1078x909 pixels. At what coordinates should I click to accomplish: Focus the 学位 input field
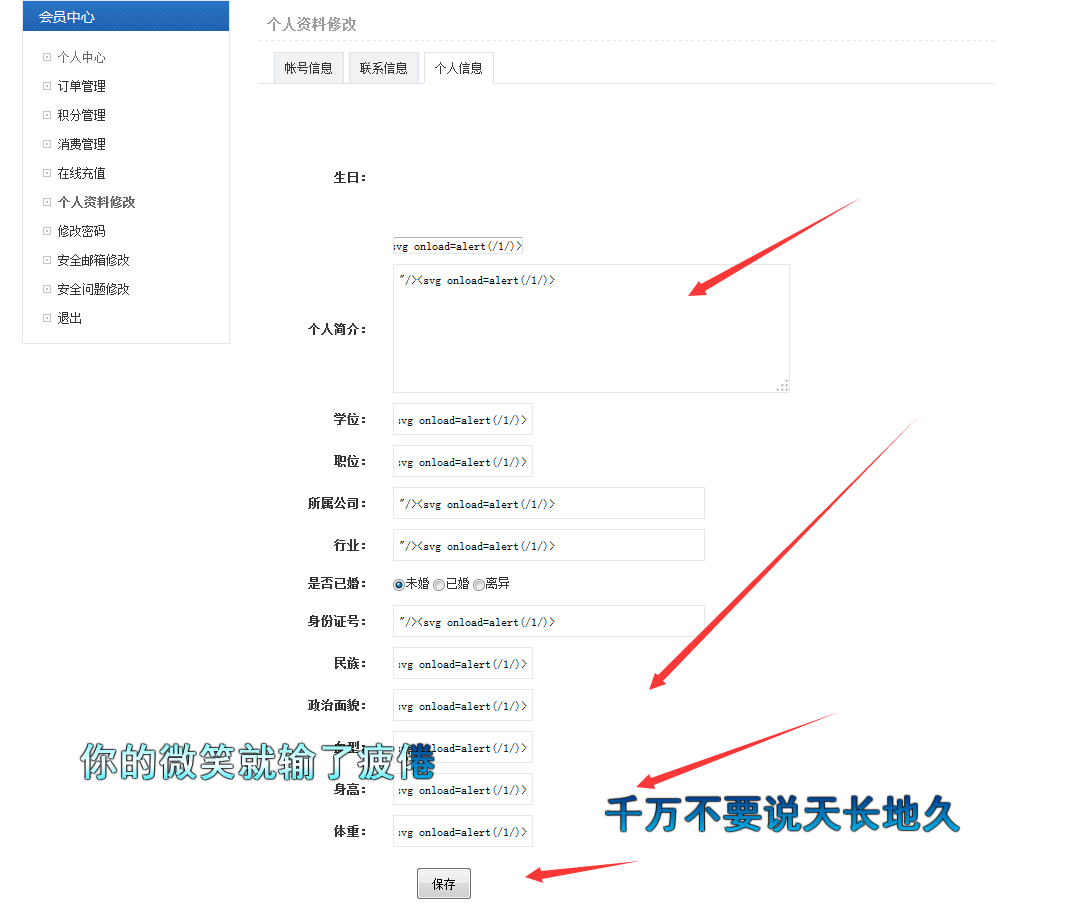(463, 419)
